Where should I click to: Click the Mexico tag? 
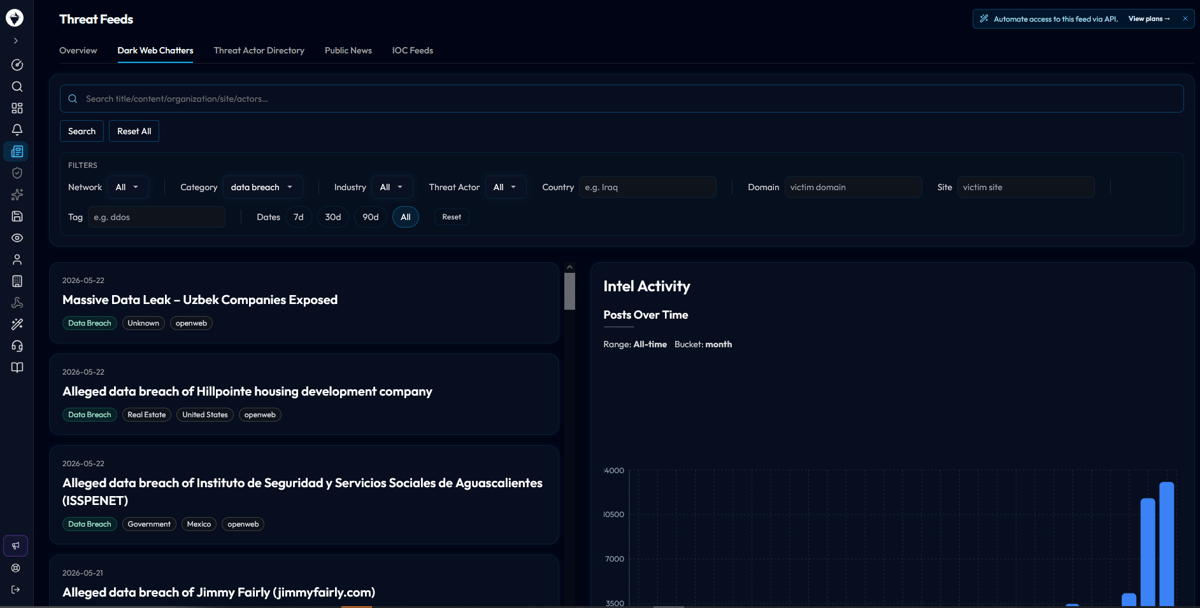pos(199,524)
